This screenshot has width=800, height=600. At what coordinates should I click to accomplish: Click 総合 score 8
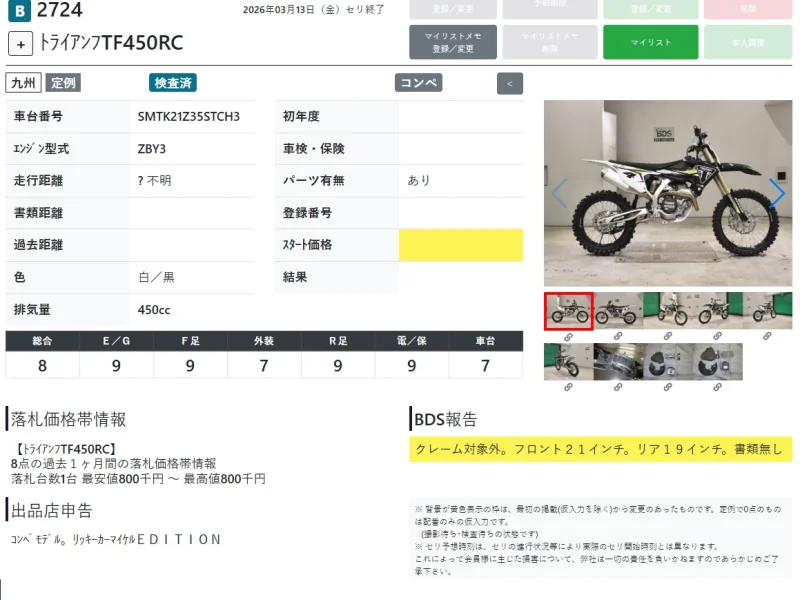tap(42, 365)
